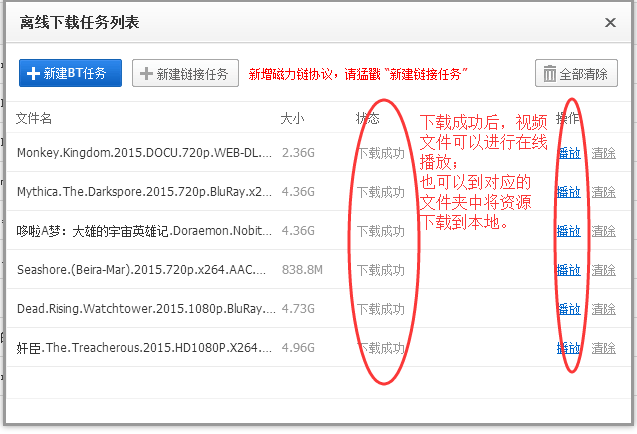Clear the Monkey.Kingdom.2015 task via 清除
The width and height of the screenshot is (637, 434).
[x=603, y=153]
